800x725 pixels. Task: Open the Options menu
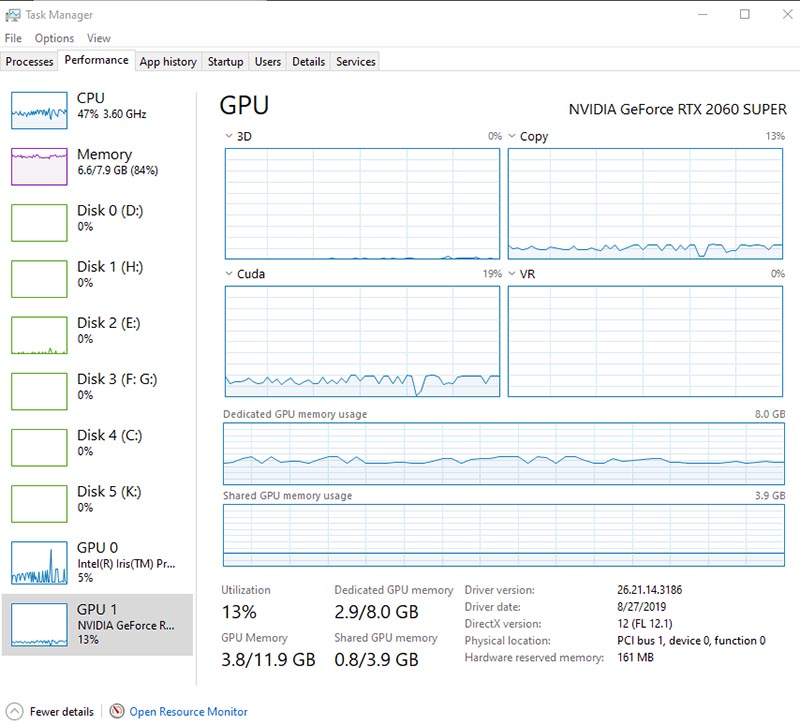click(x=54, y=38)
